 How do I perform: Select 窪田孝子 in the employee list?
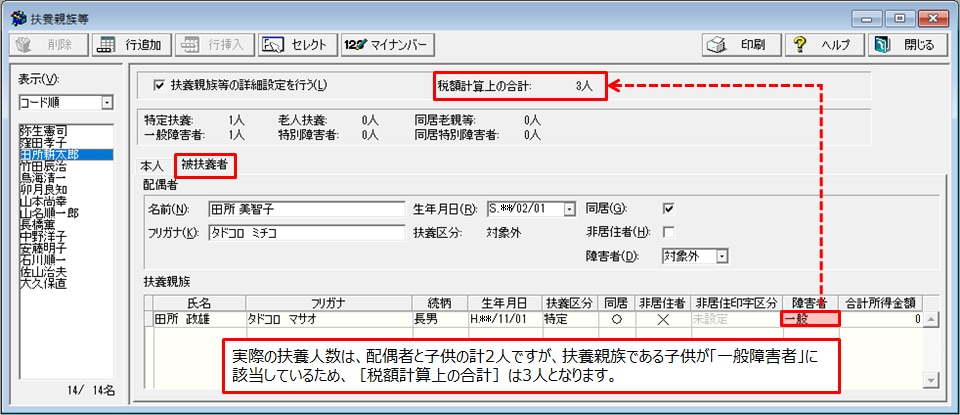[x=43, y=143]
